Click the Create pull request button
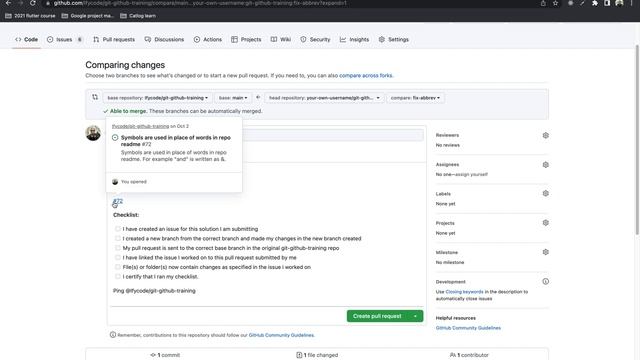 coord(377,316)
